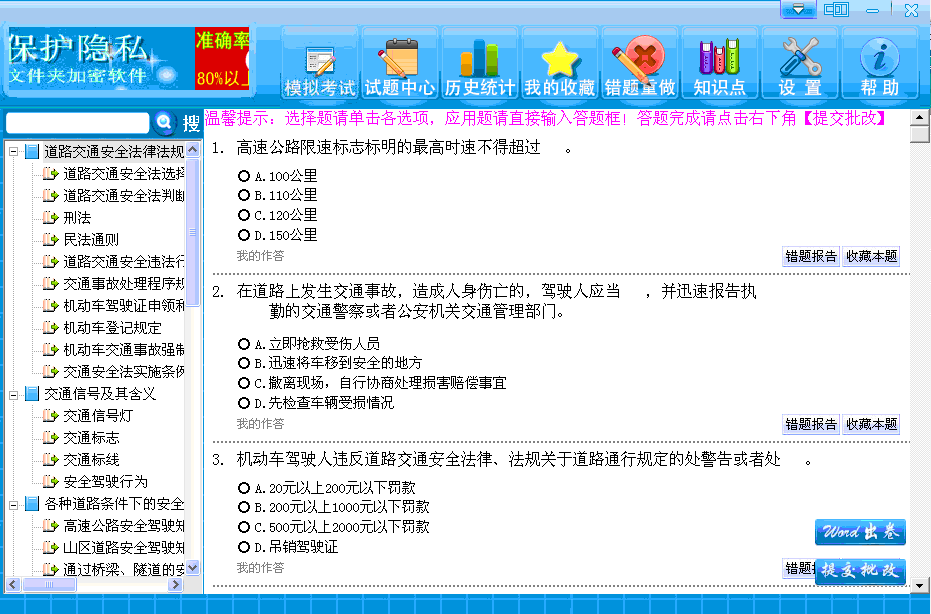Click tree panel horizontal scroll right arrow

[x=175, y=584]
